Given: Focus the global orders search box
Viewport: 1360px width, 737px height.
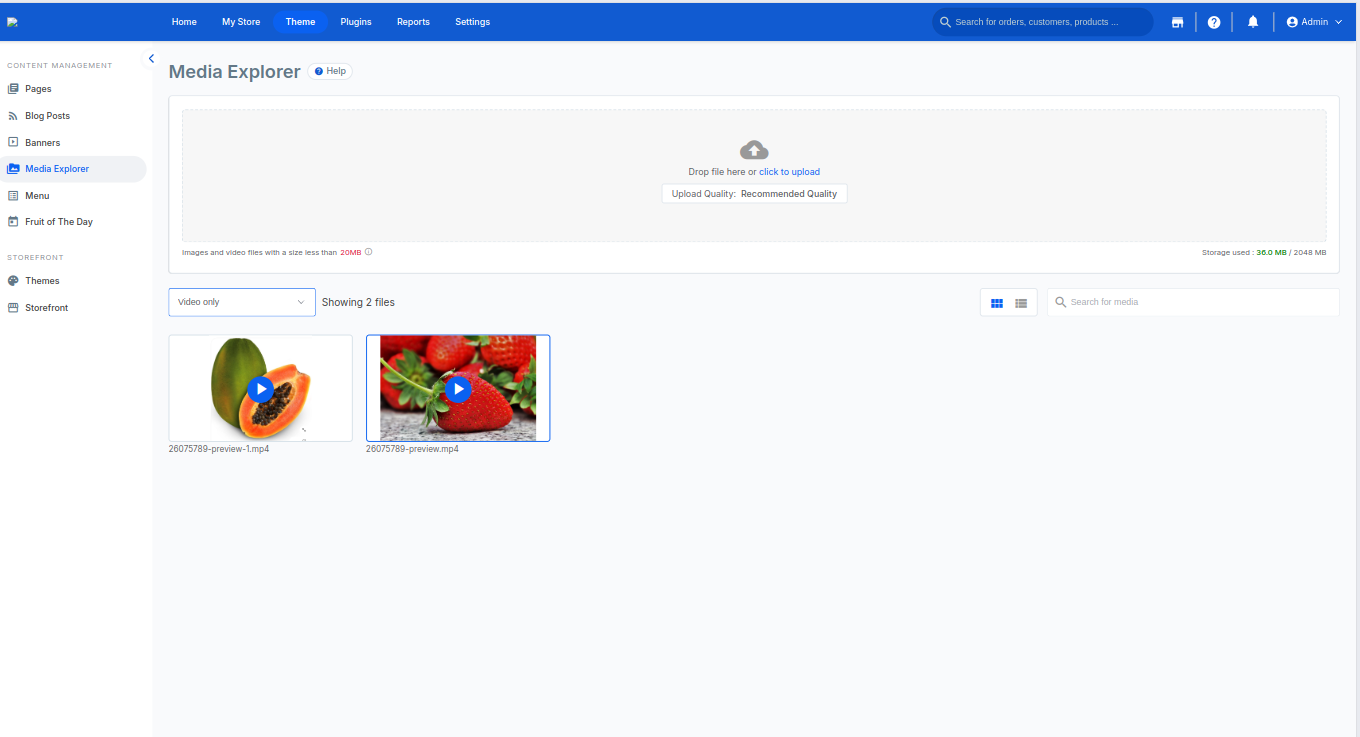Looking at the screenshot, I should 1043,22.
